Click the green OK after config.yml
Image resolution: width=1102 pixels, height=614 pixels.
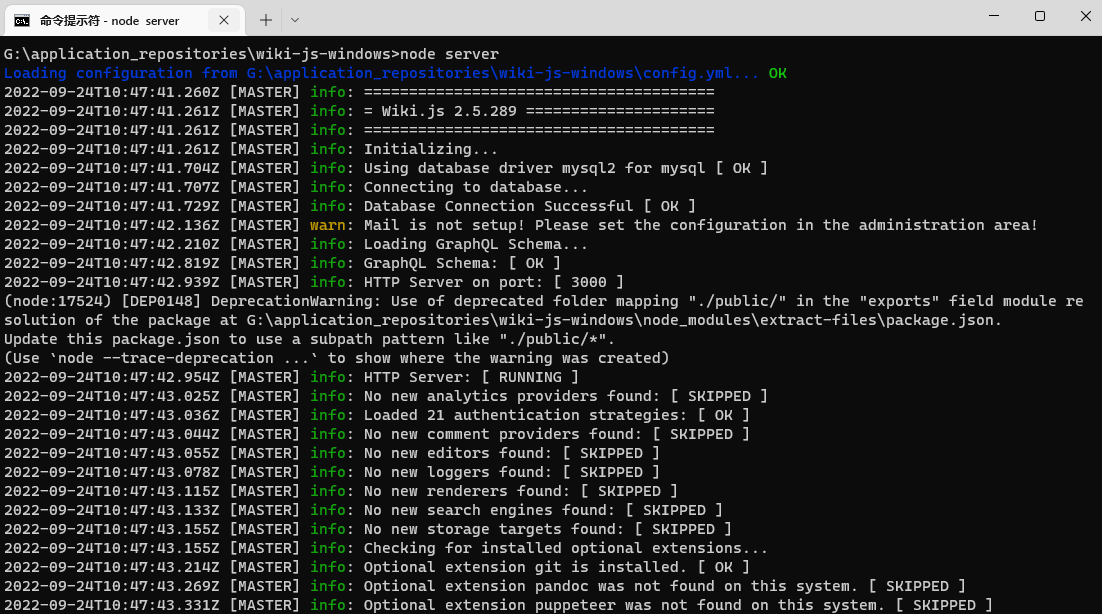[x=777, y=73]
